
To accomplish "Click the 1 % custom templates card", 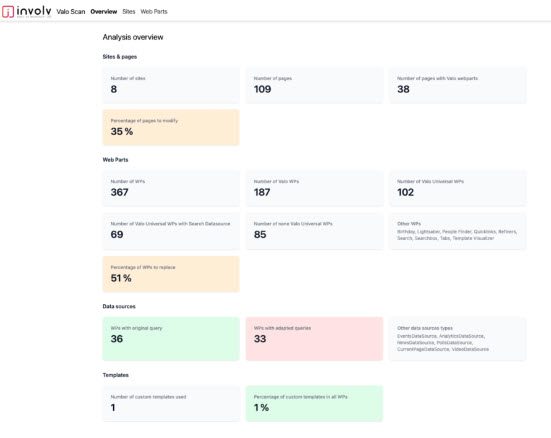I will coord(315,404).
